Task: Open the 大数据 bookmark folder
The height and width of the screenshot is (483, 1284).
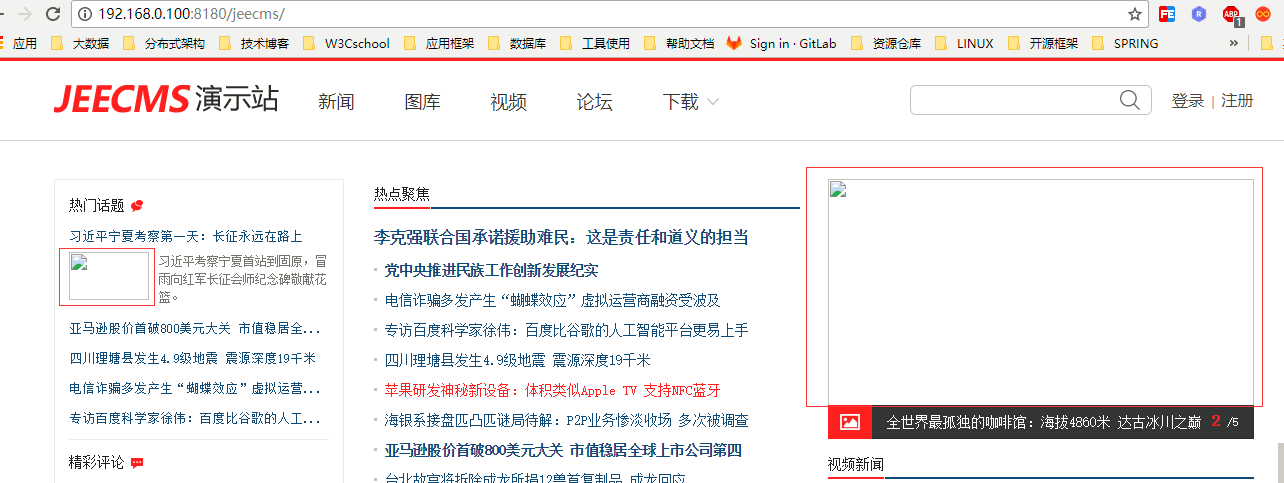Action: (80, 43)
